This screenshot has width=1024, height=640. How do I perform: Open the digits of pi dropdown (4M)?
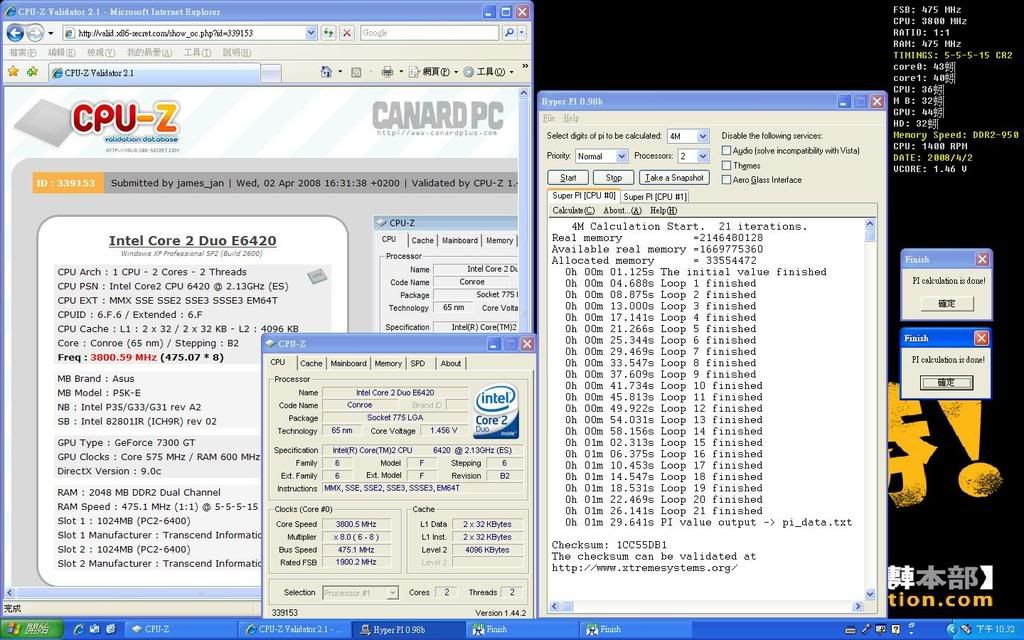click(703, 136)
